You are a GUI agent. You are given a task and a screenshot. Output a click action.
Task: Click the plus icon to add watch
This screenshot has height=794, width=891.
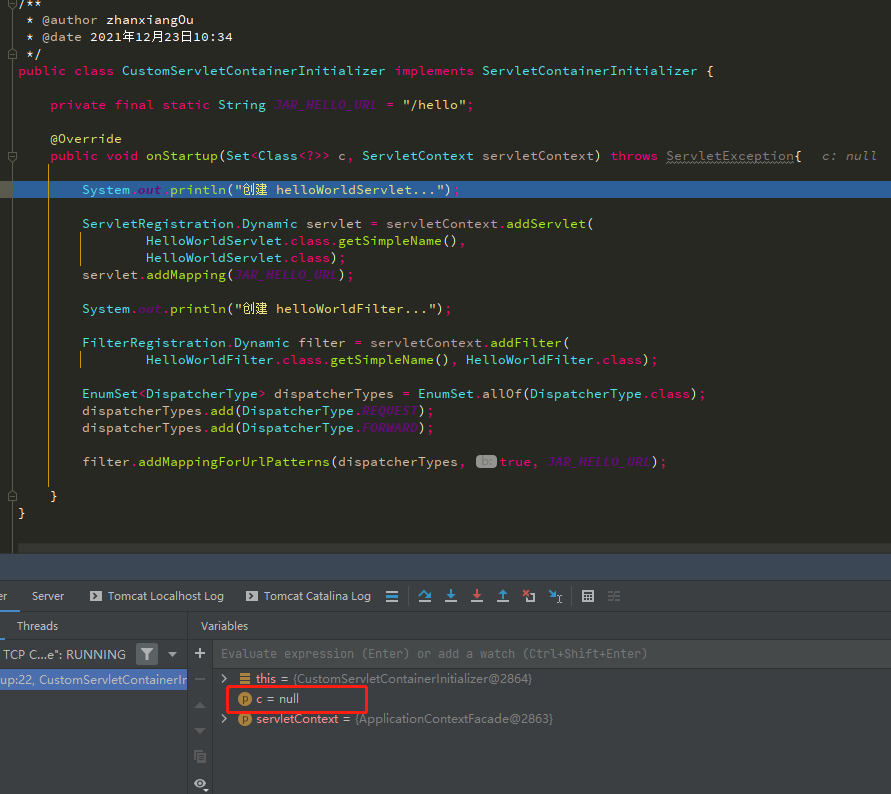tap(200, 653)
